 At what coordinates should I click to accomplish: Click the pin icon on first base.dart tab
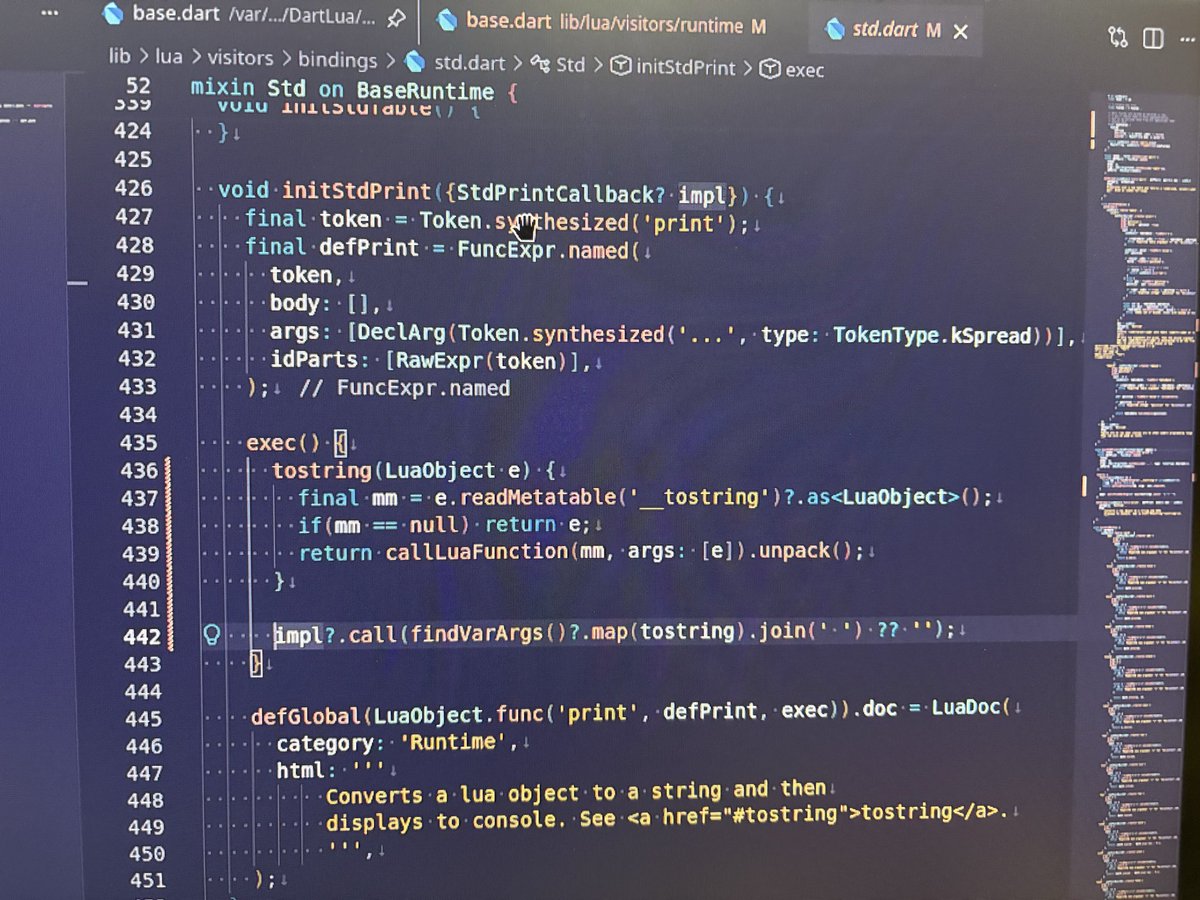coord(395,18)
